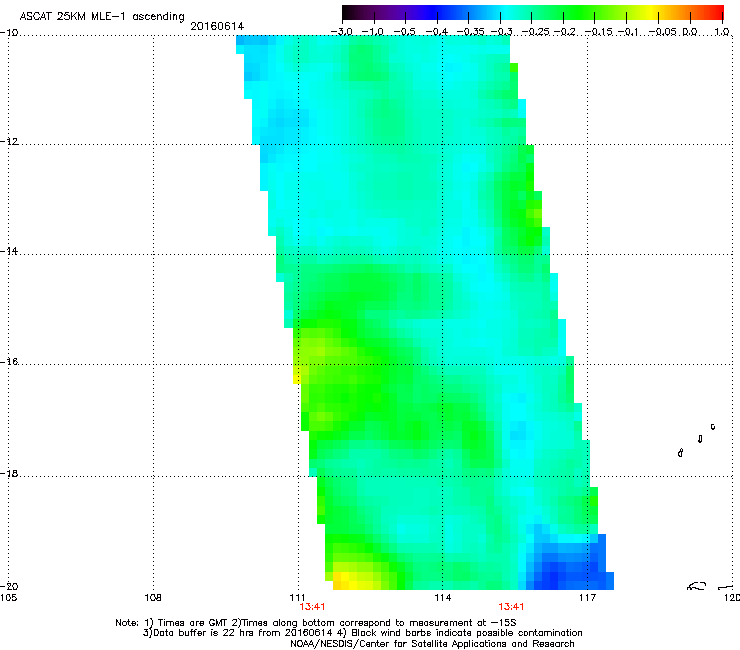This screenshot has width=740, height=650.
Task: Click the '3)Data buffer is 22 hrs' note line
Action: [362, 633]
